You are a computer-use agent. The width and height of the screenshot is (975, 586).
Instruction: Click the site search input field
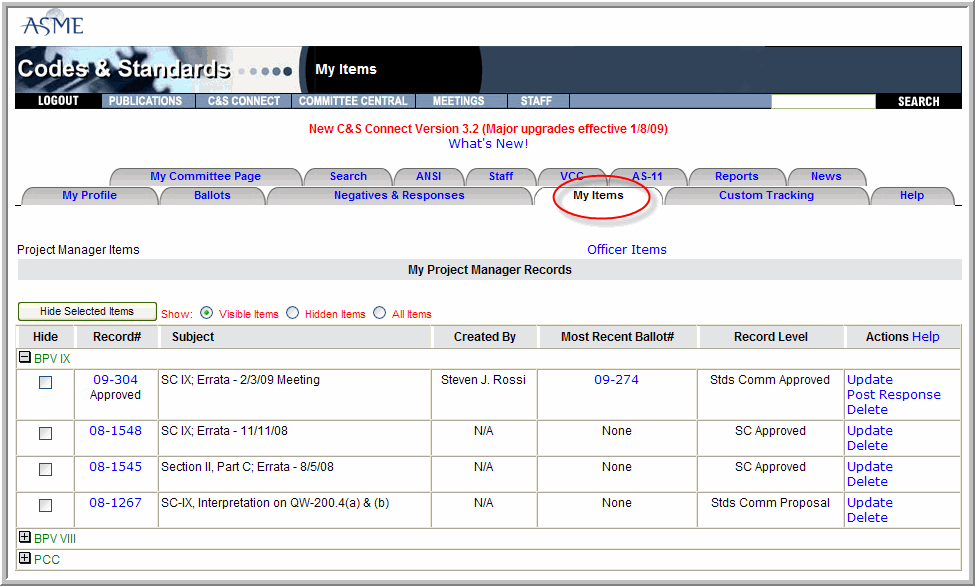(823, 101)
